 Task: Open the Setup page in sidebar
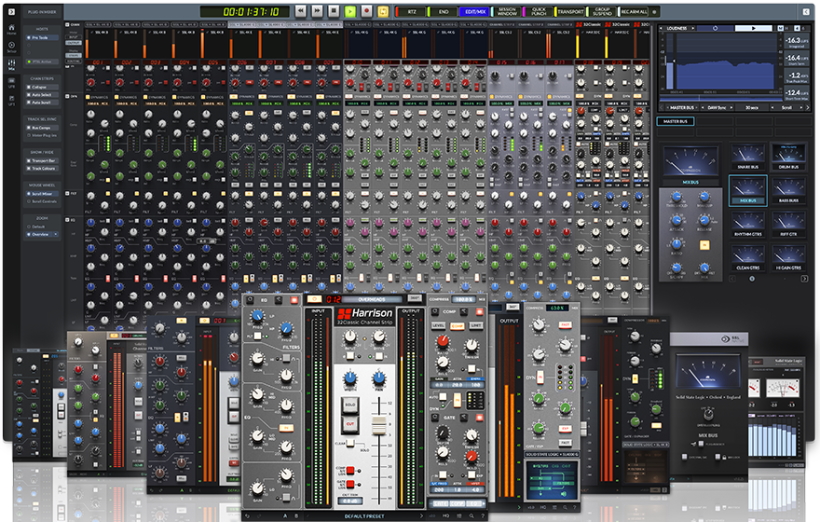[12, 47]
